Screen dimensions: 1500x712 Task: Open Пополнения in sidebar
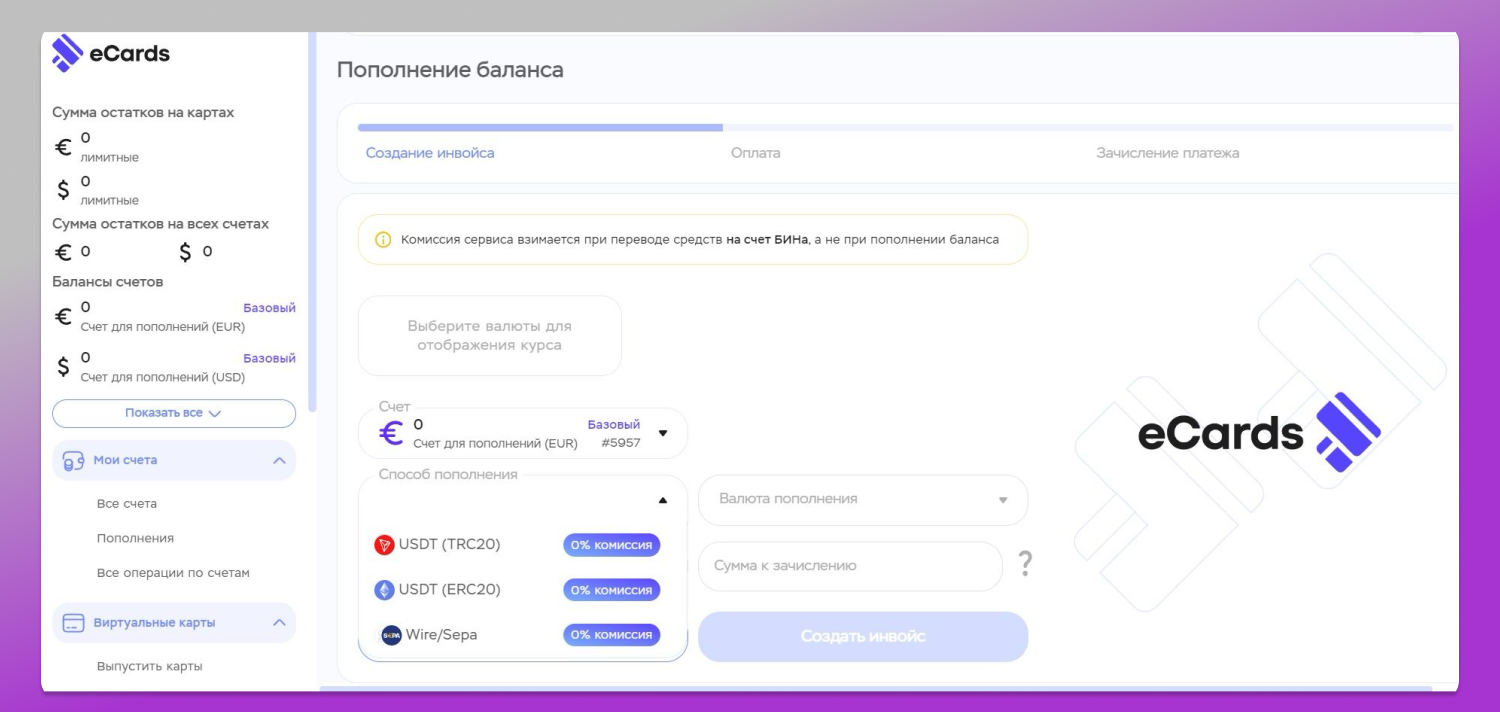tap(135, 538)
